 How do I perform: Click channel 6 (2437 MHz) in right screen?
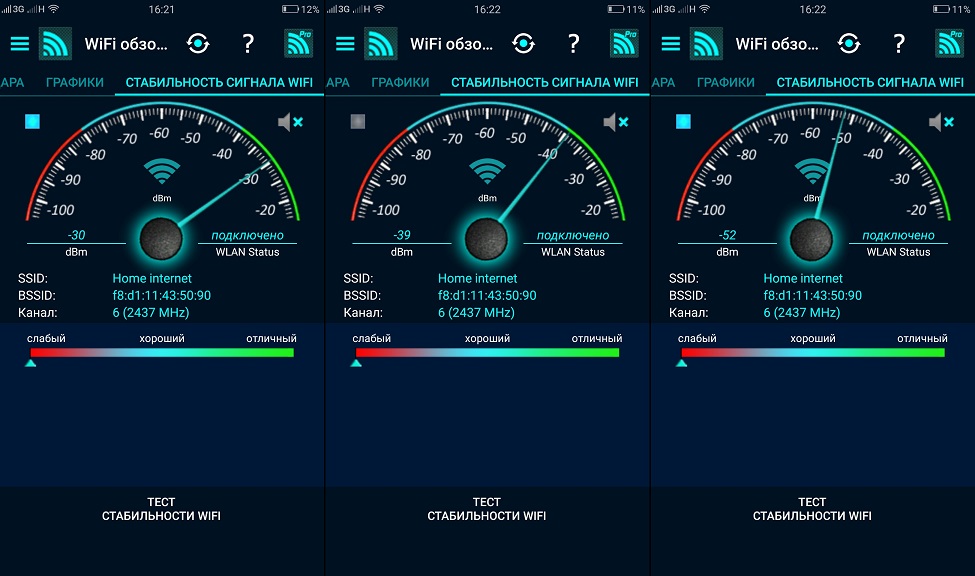coord(802,313)
